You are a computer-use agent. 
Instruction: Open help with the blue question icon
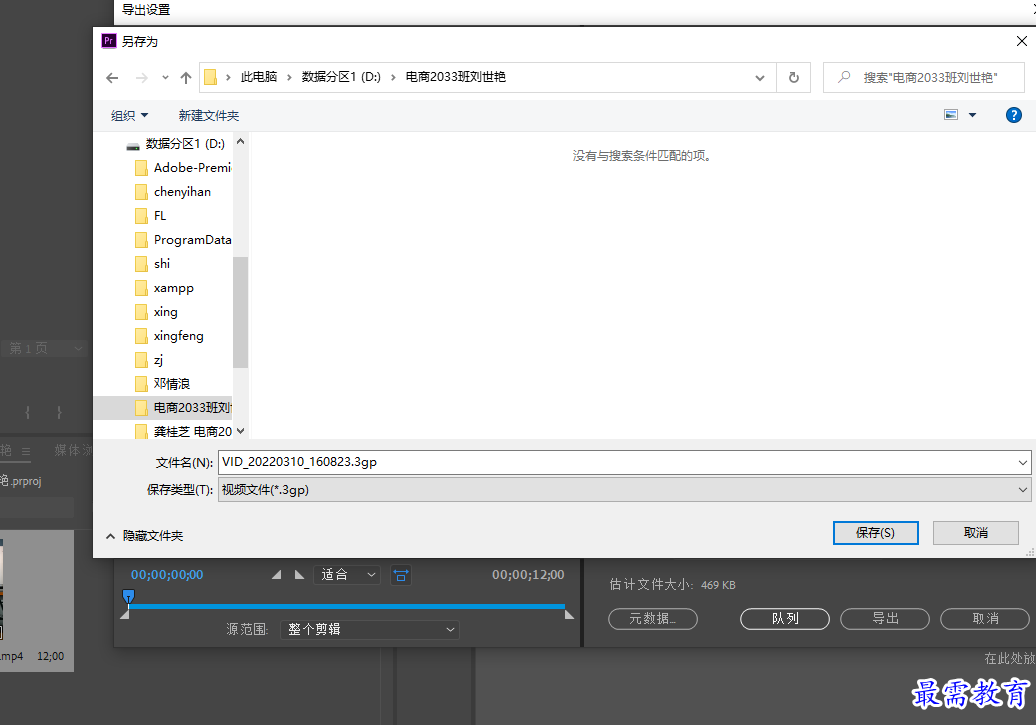[x=1014, y=115]
